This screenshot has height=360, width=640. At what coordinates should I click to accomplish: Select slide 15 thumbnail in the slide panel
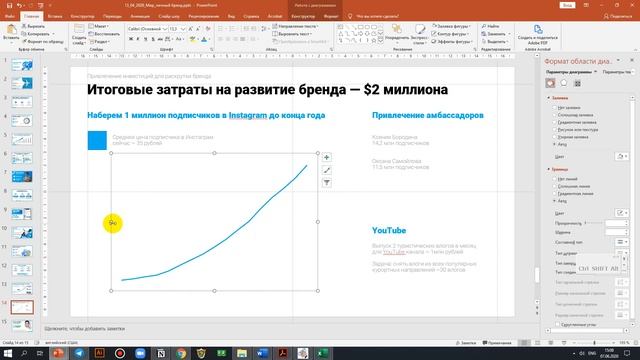click(22, 325)
